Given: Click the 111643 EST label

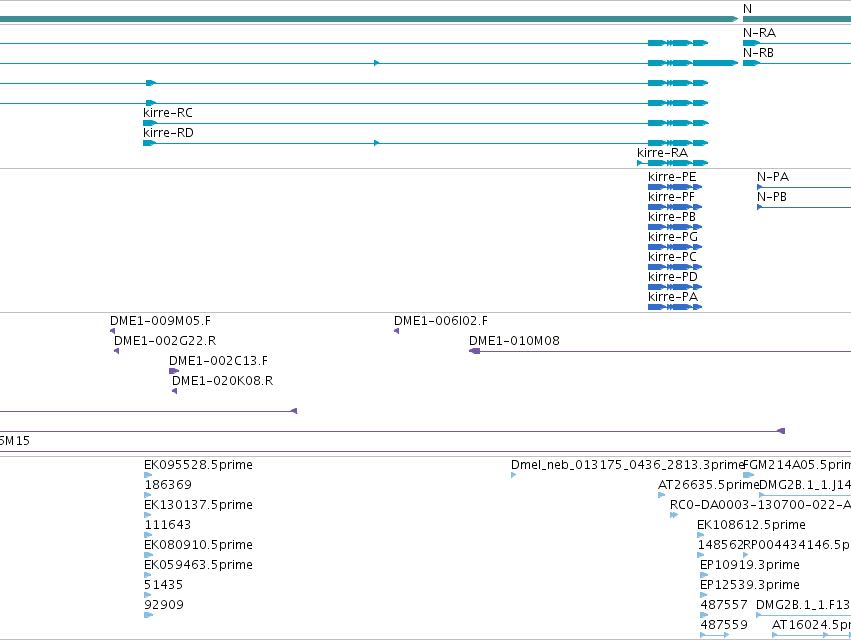Looking at the screenshot, I should pos(167,525).
